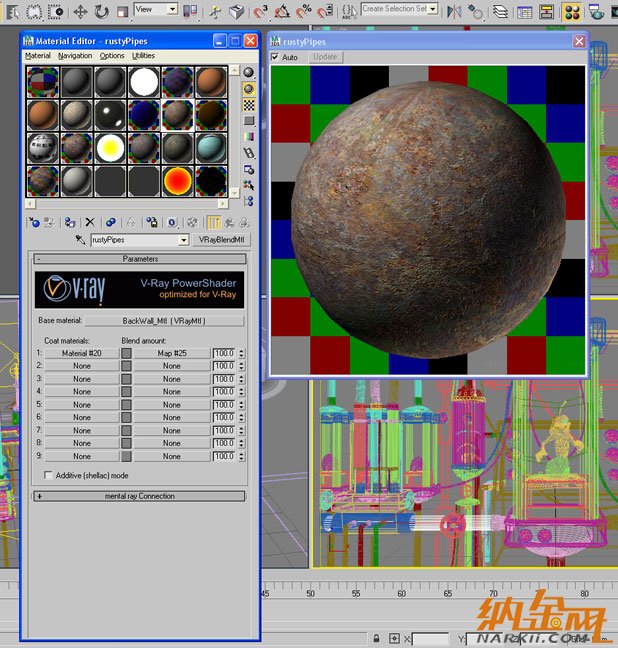
Task: Open the Schematic View icon
Action: pos(547,11)
